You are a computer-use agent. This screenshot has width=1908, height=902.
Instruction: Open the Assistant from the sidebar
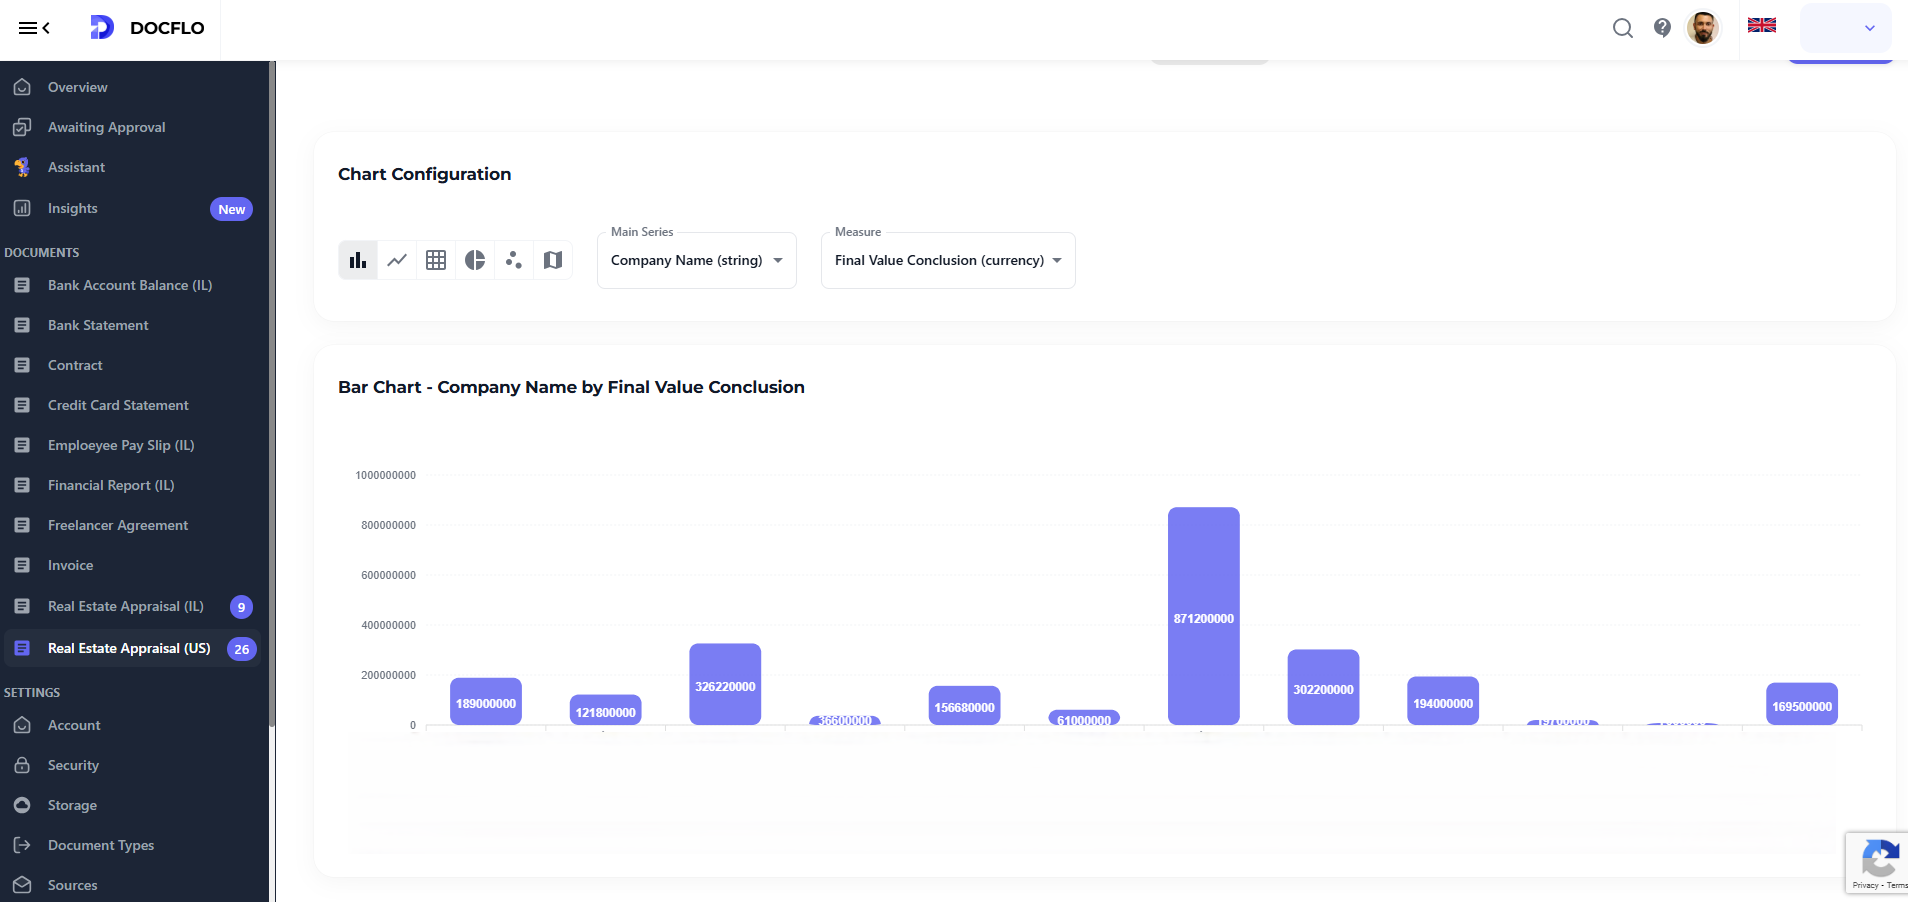76,167
